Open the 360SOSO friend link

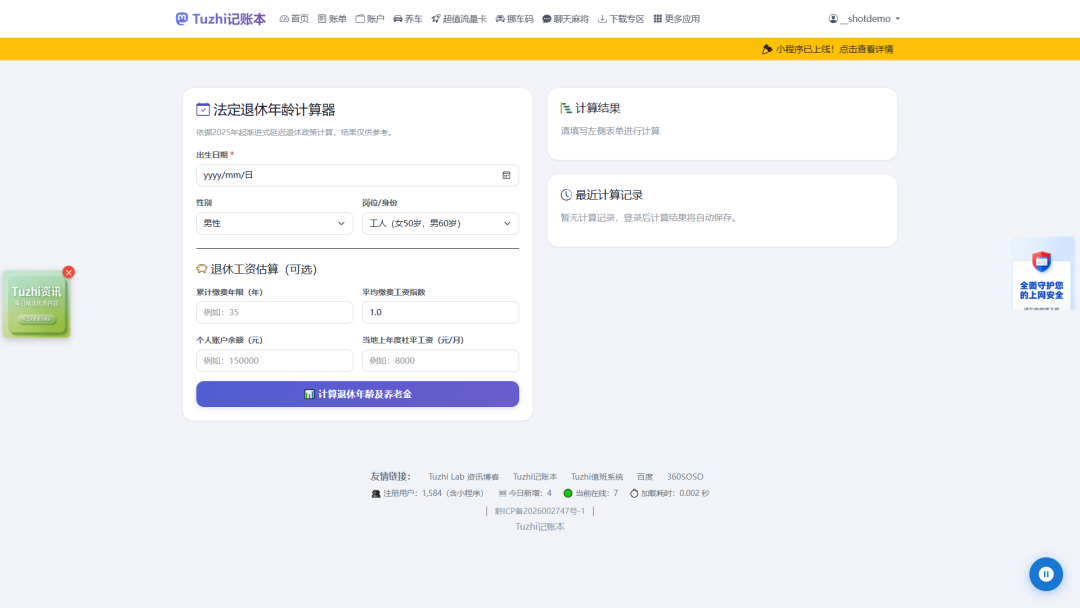click(685, 476)
